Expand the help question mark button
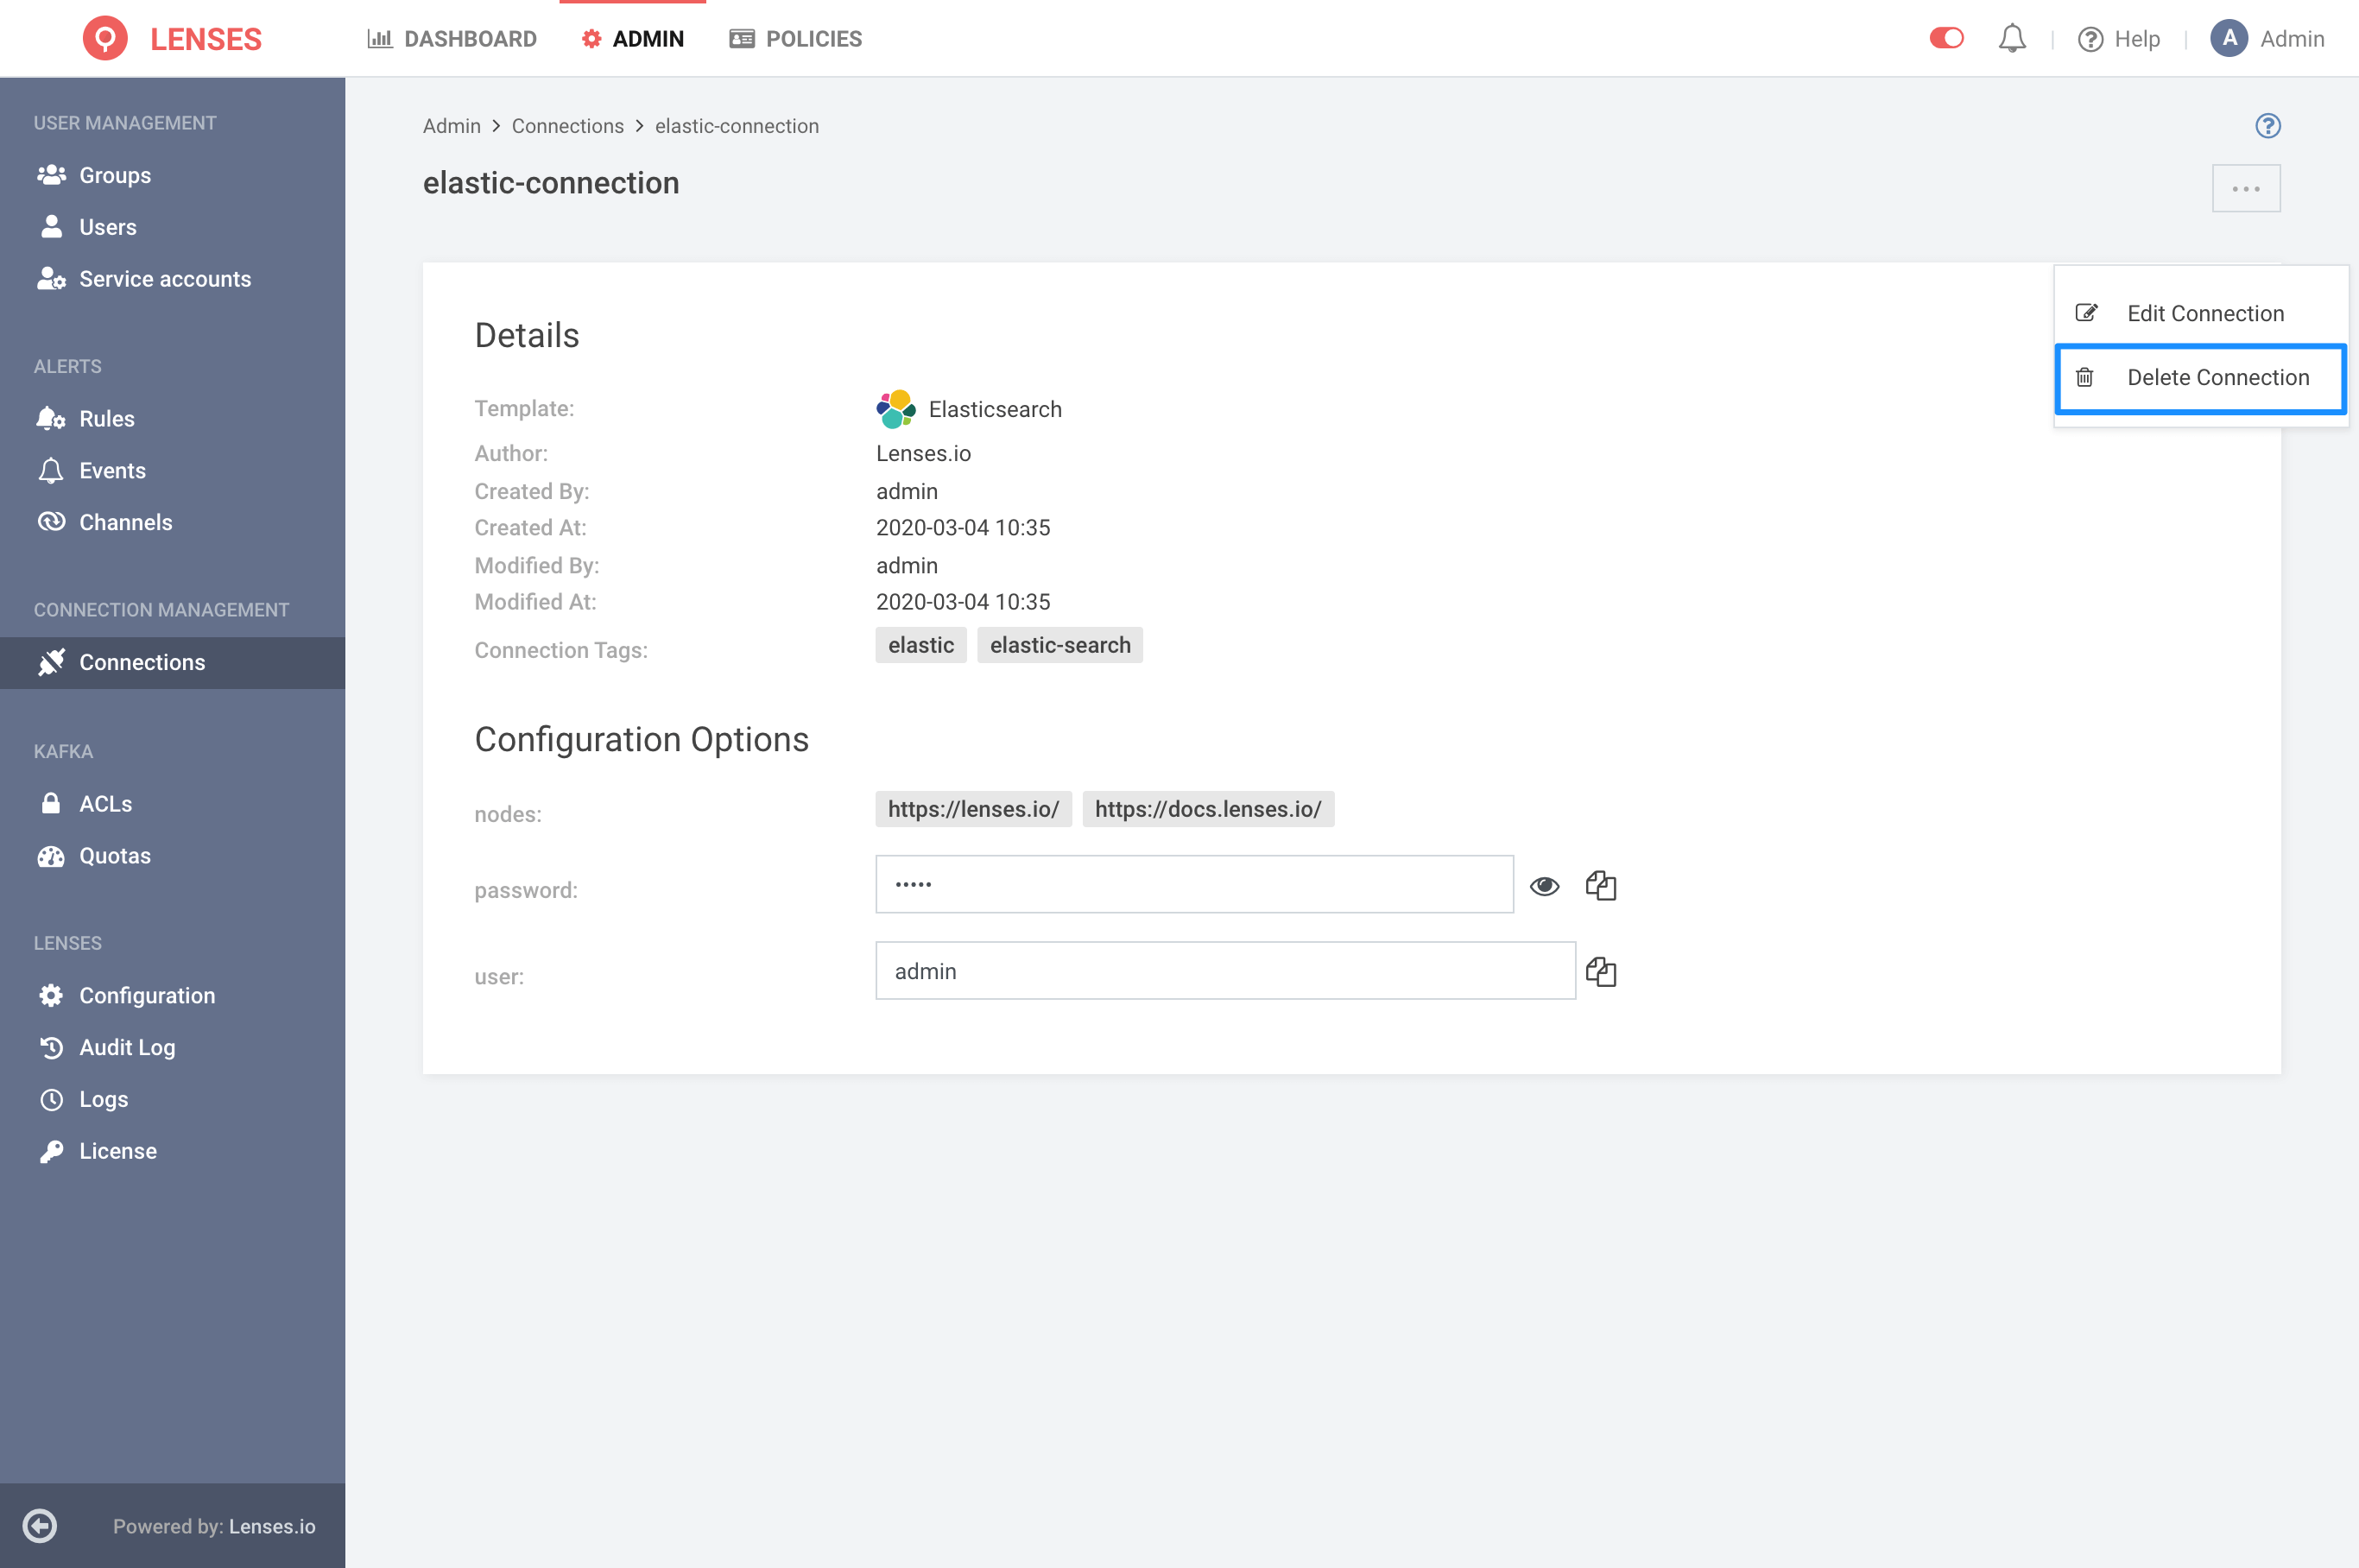Viewport: 2359px width, 1568px height. click(x=2268, y=126)
